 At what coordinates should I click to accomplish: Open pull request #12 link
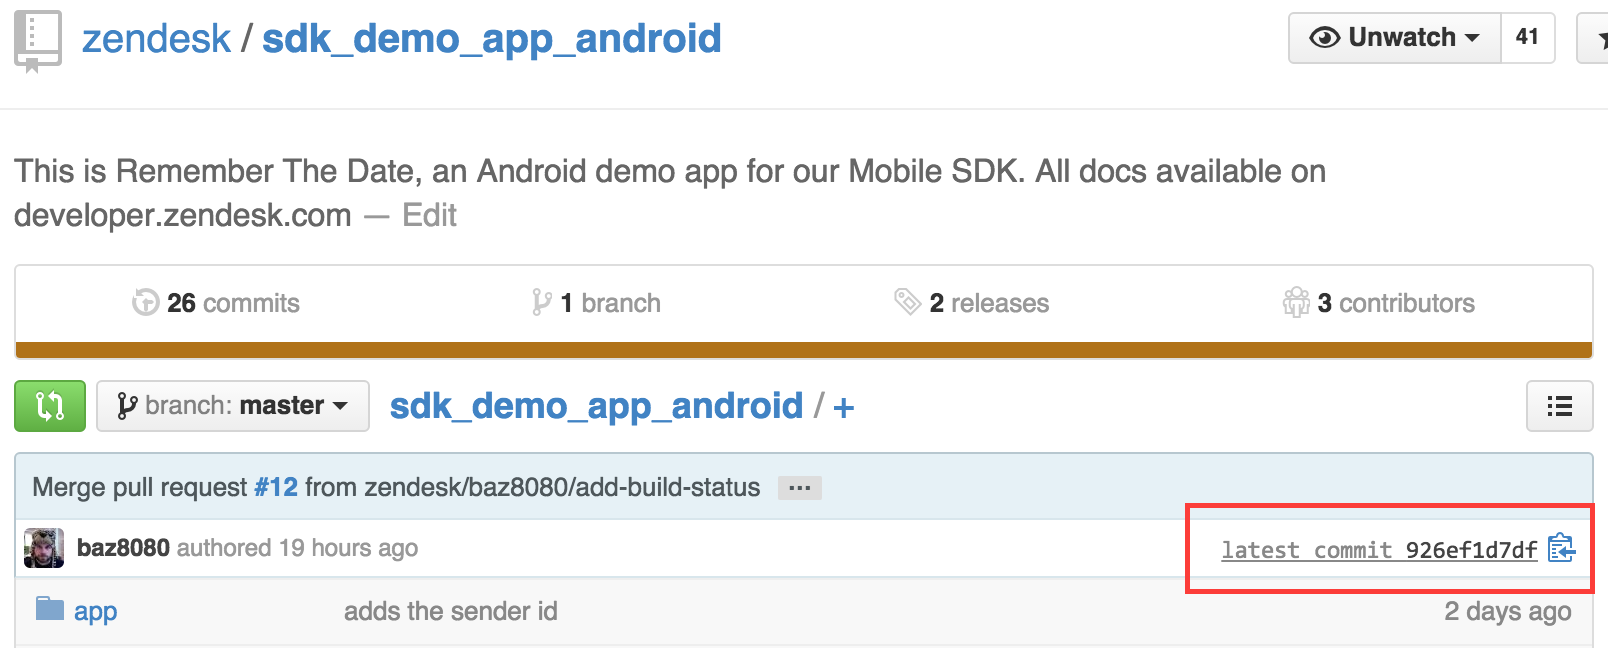tap(276, 487)
